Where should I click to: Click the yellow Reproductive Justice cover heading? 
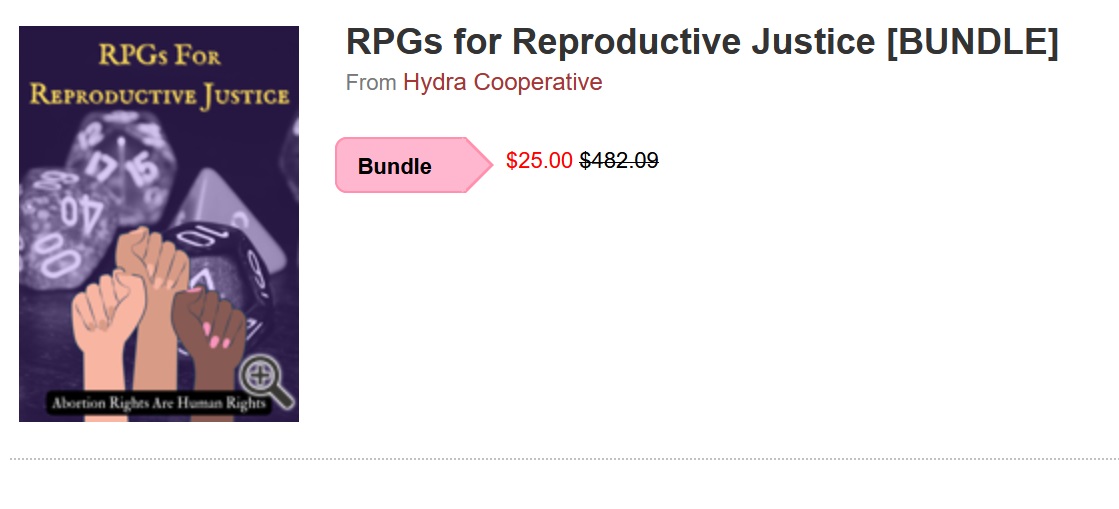[159, 95]
